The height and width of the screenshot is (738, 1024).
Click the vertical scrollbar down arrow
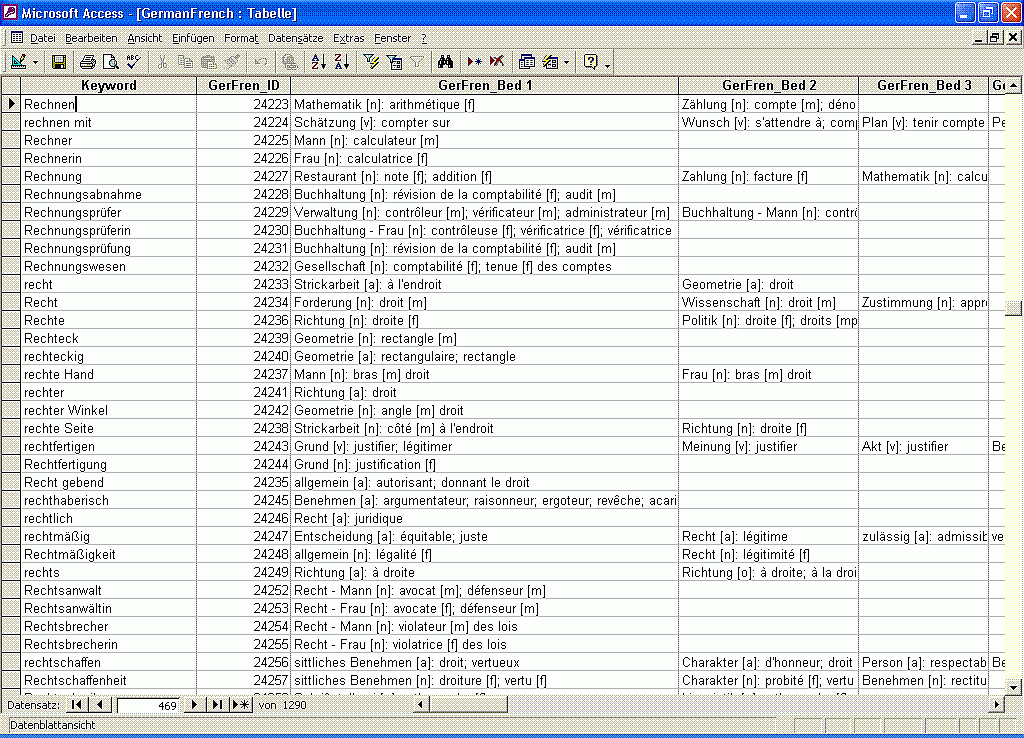pos(1013,686)
